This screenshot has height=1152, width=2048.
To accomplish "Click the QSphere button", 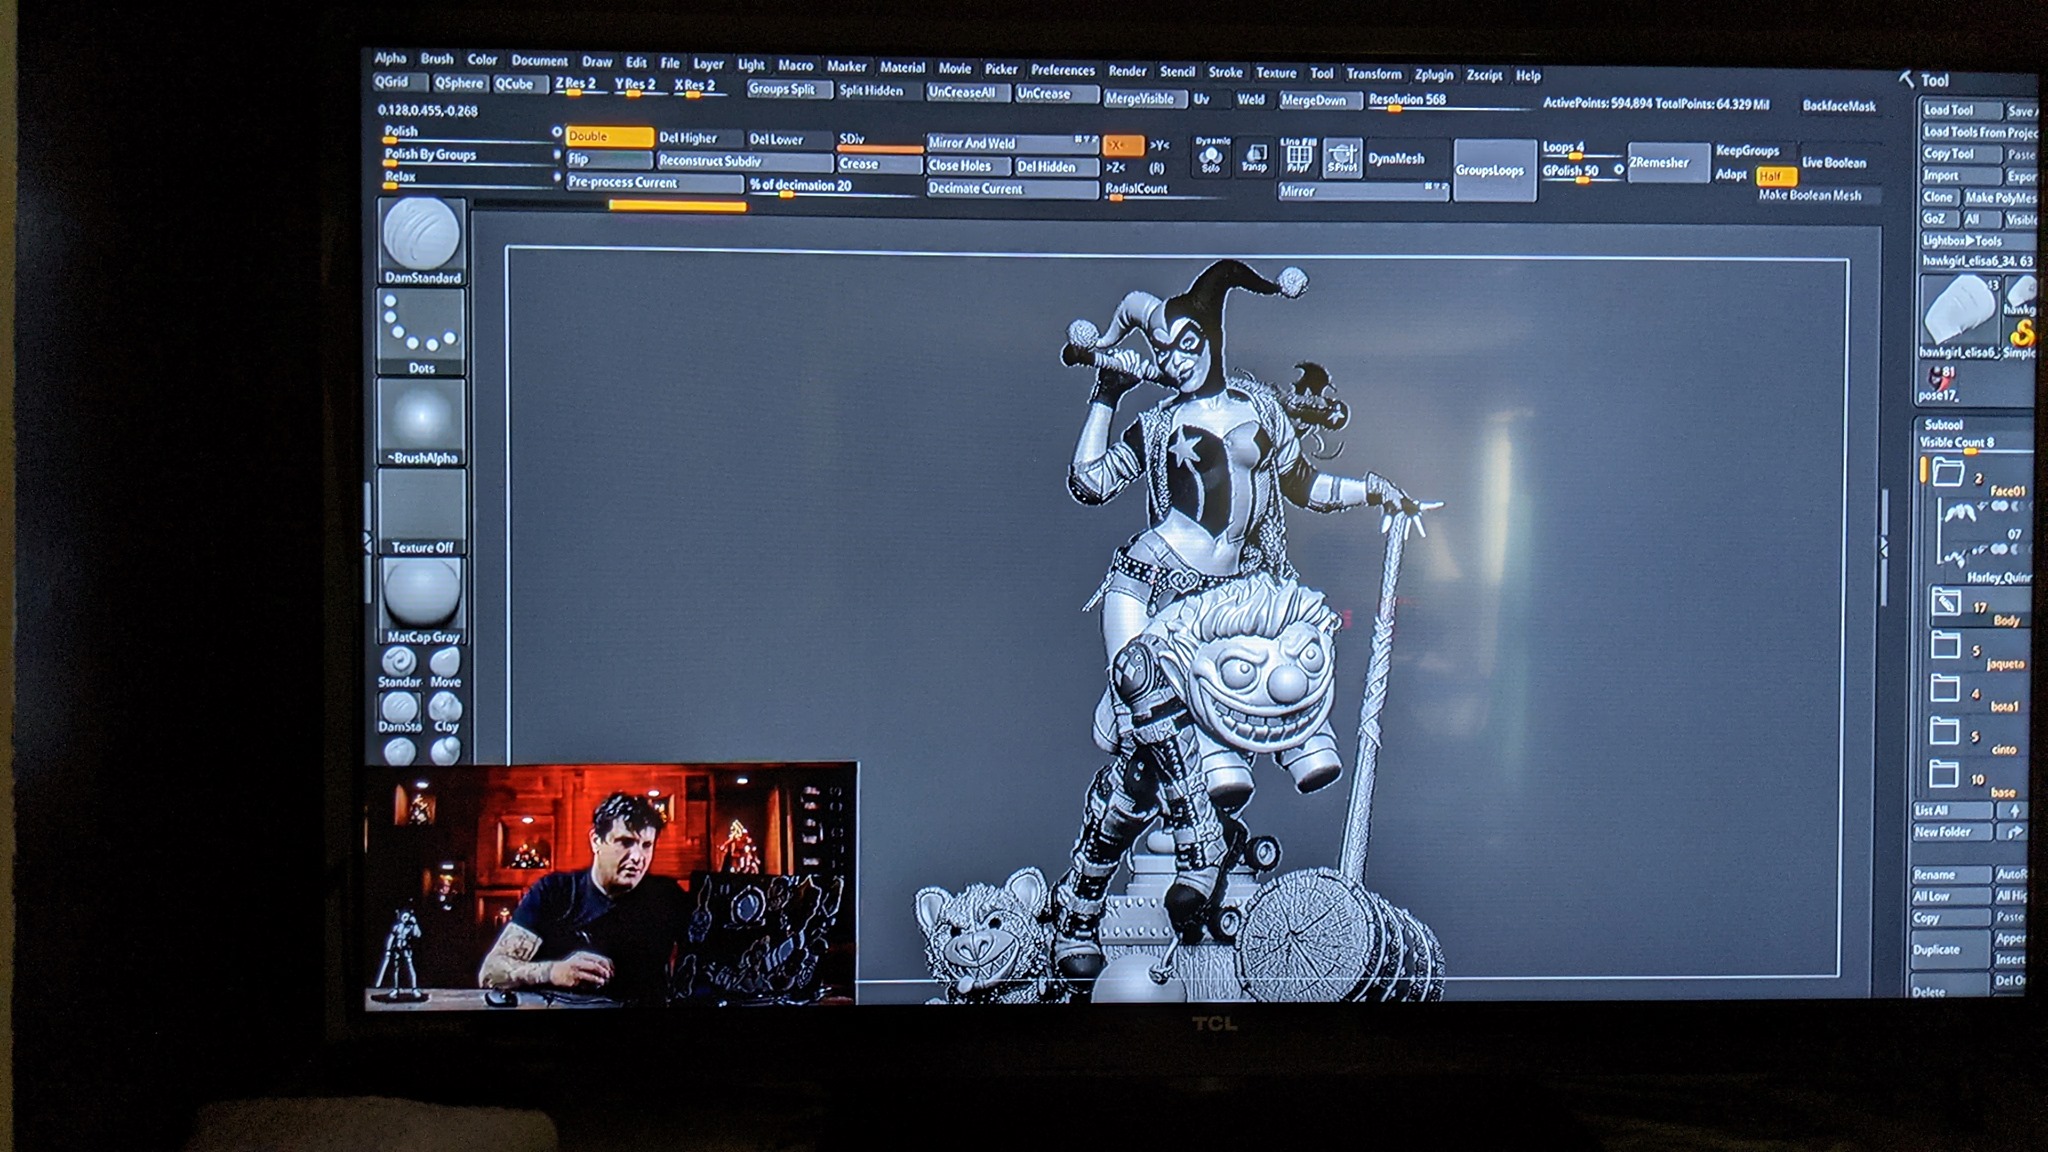I will pos(459,83).
